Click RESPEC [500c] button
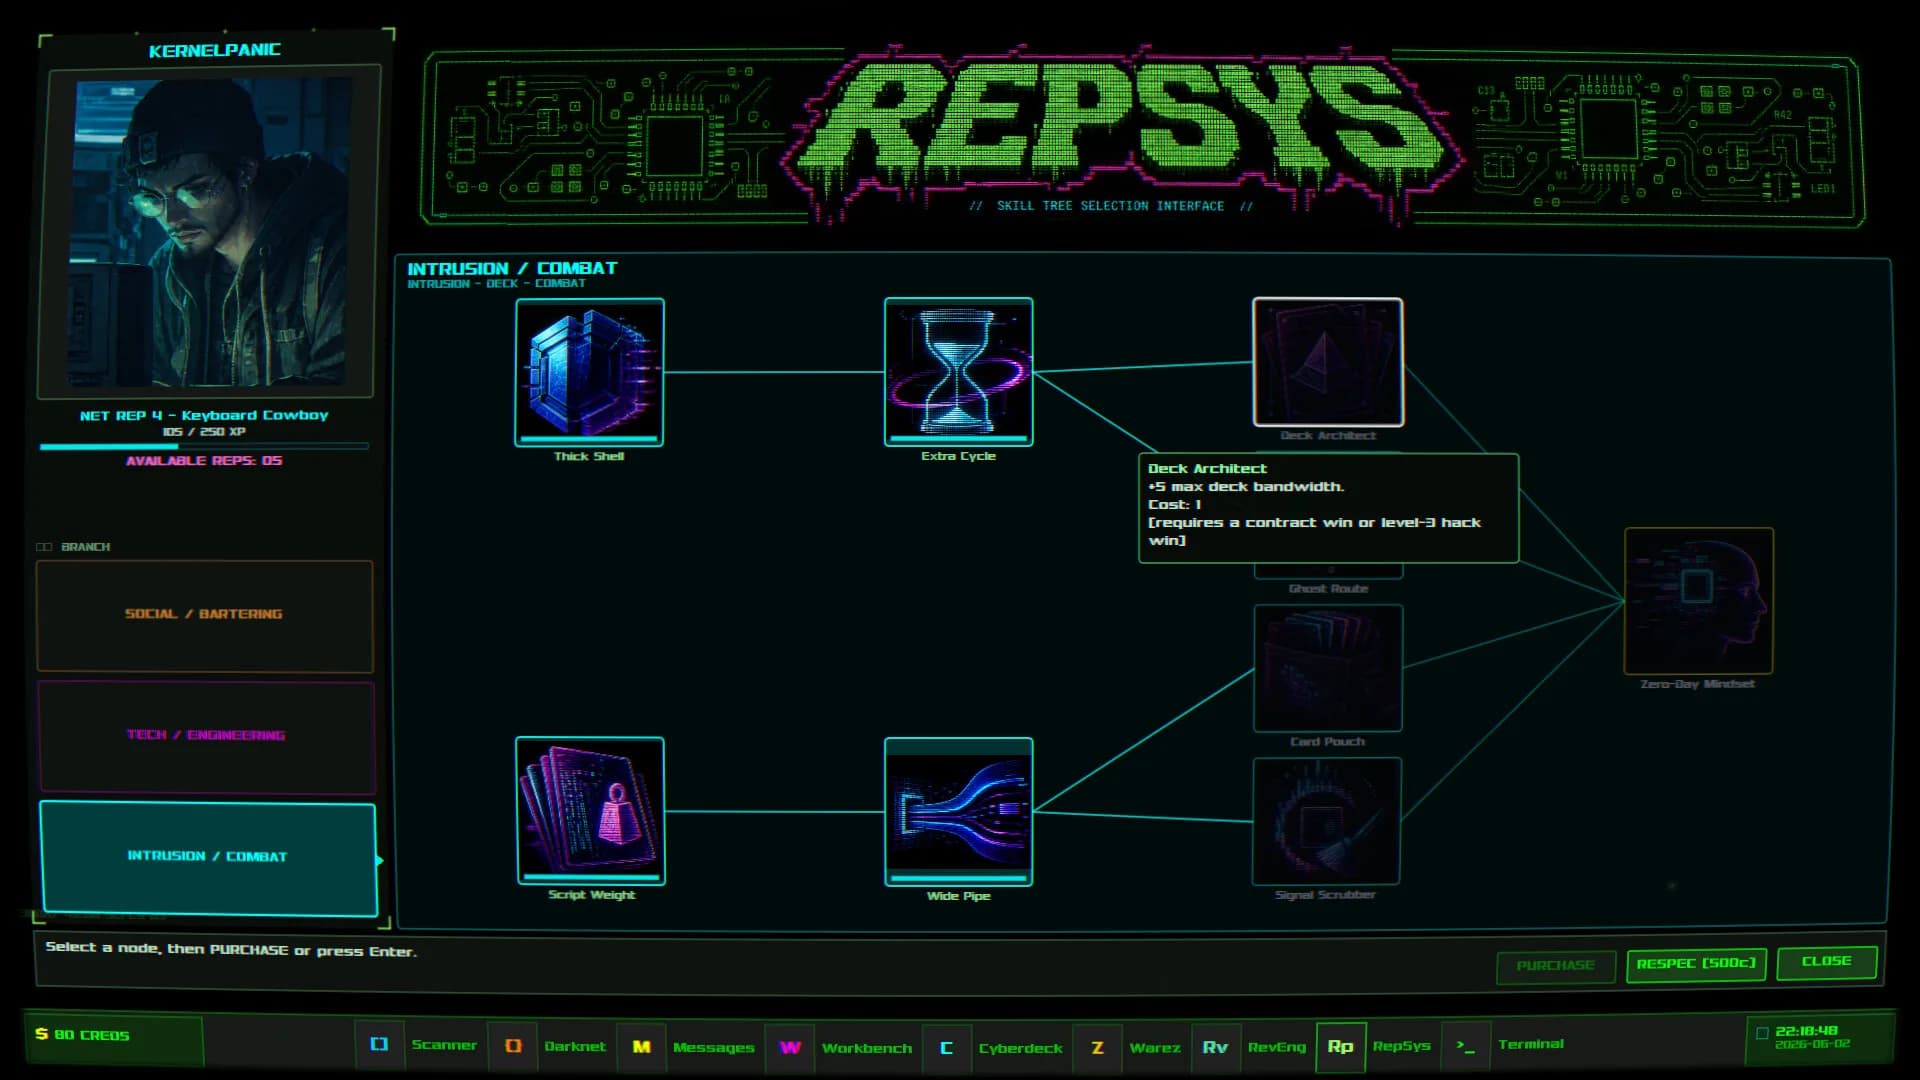Image resolution: width=1920 pixels, height=1080 pixels. [1696, 964]
